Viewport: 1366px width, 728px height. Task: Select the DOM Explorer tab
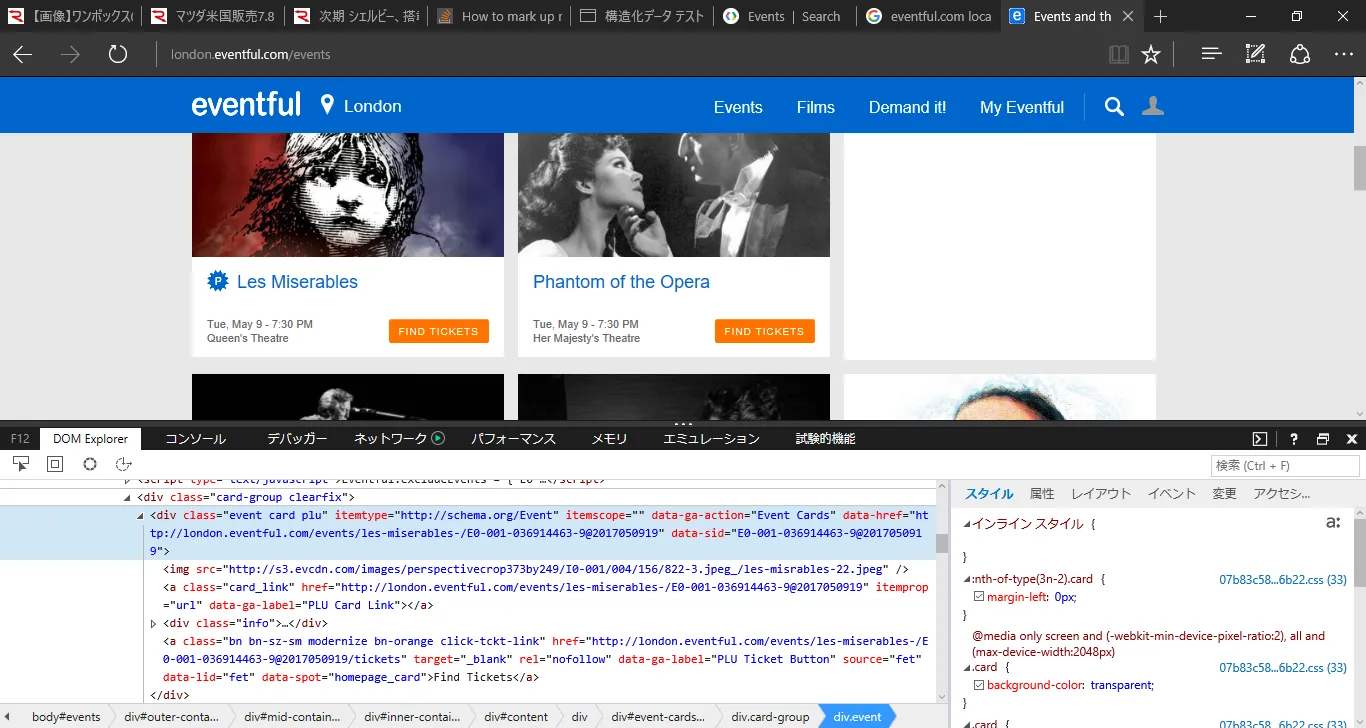[91, 439]
